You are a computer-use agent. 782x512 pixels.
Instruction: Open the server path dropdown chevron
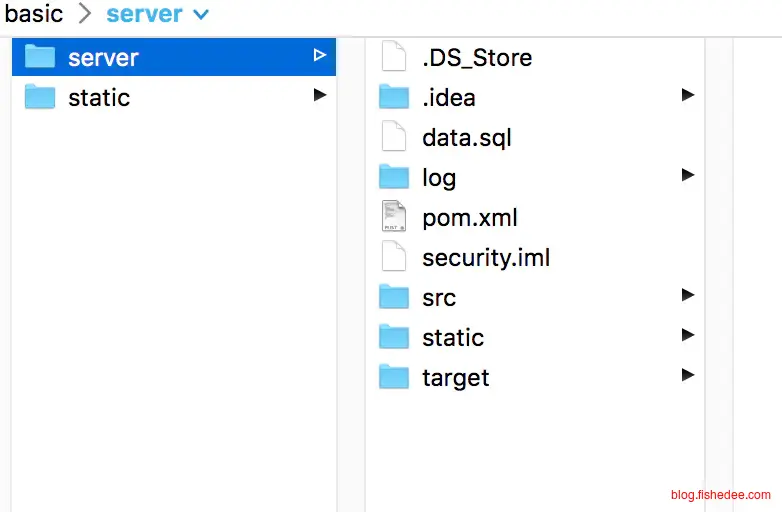point(201,15)
